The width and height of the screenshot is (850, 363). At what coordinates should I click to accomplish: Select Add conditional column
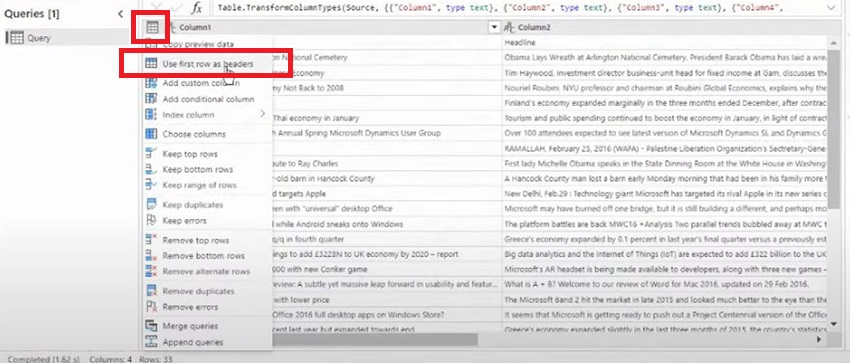(x=208, y=99)
